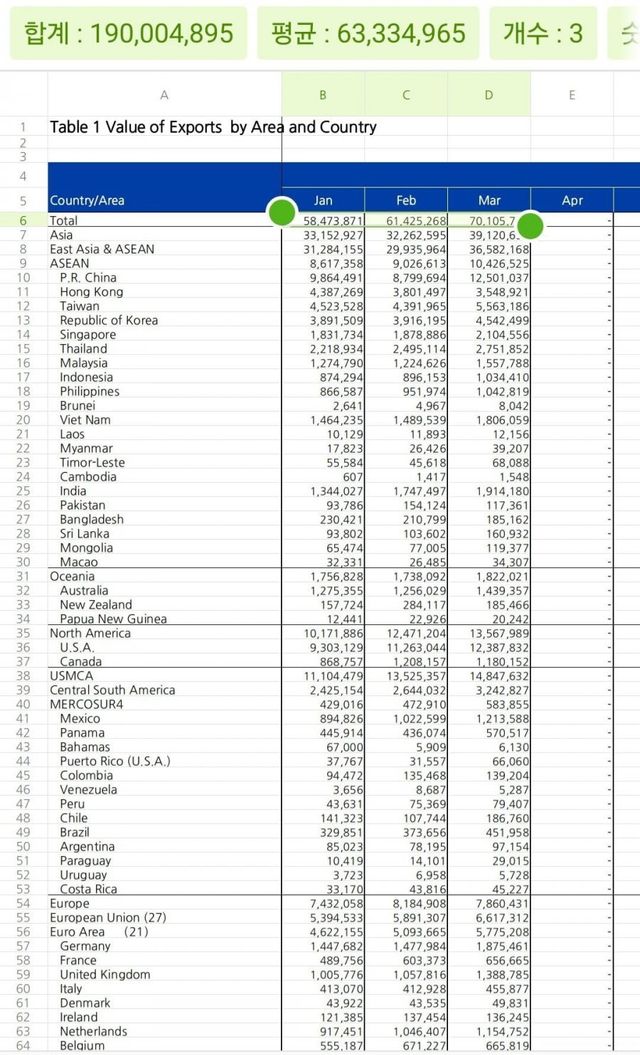The height and width of the screenshot is (1055, 640).
Task: Select the 'European Union (27)' cell
Action: pyautogui.click(x=165, y=917)
